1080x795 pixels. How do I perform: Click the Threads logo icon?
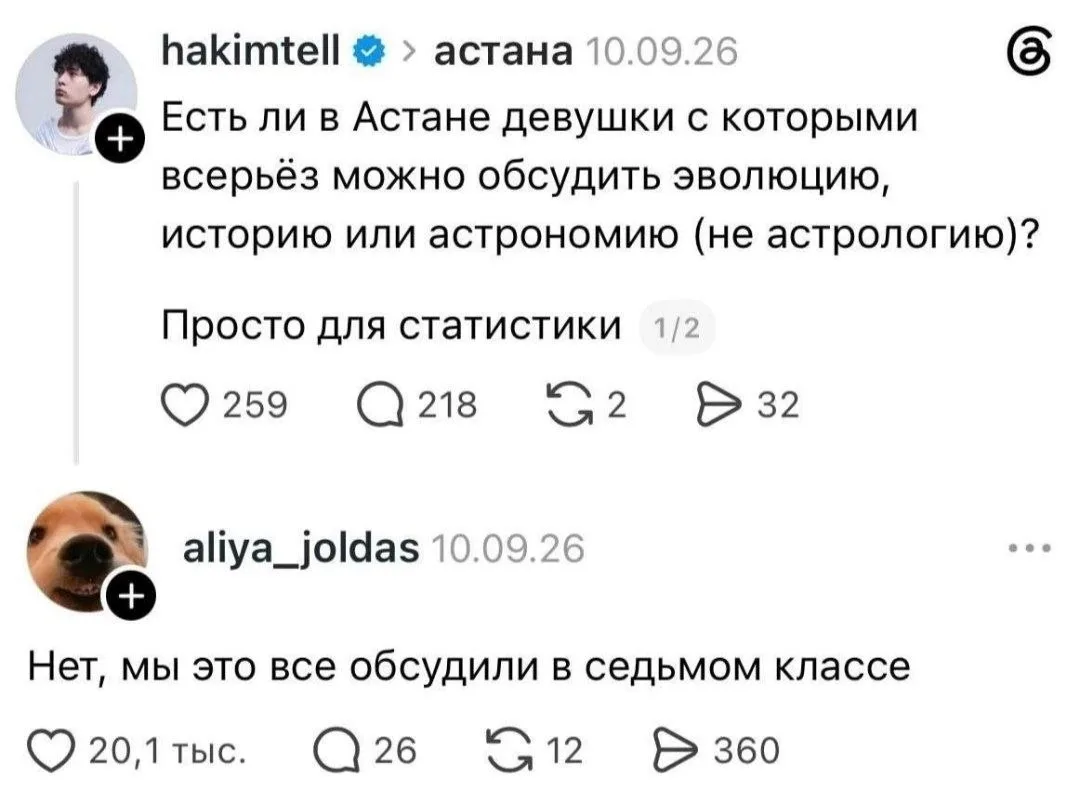coord(1029,51)
